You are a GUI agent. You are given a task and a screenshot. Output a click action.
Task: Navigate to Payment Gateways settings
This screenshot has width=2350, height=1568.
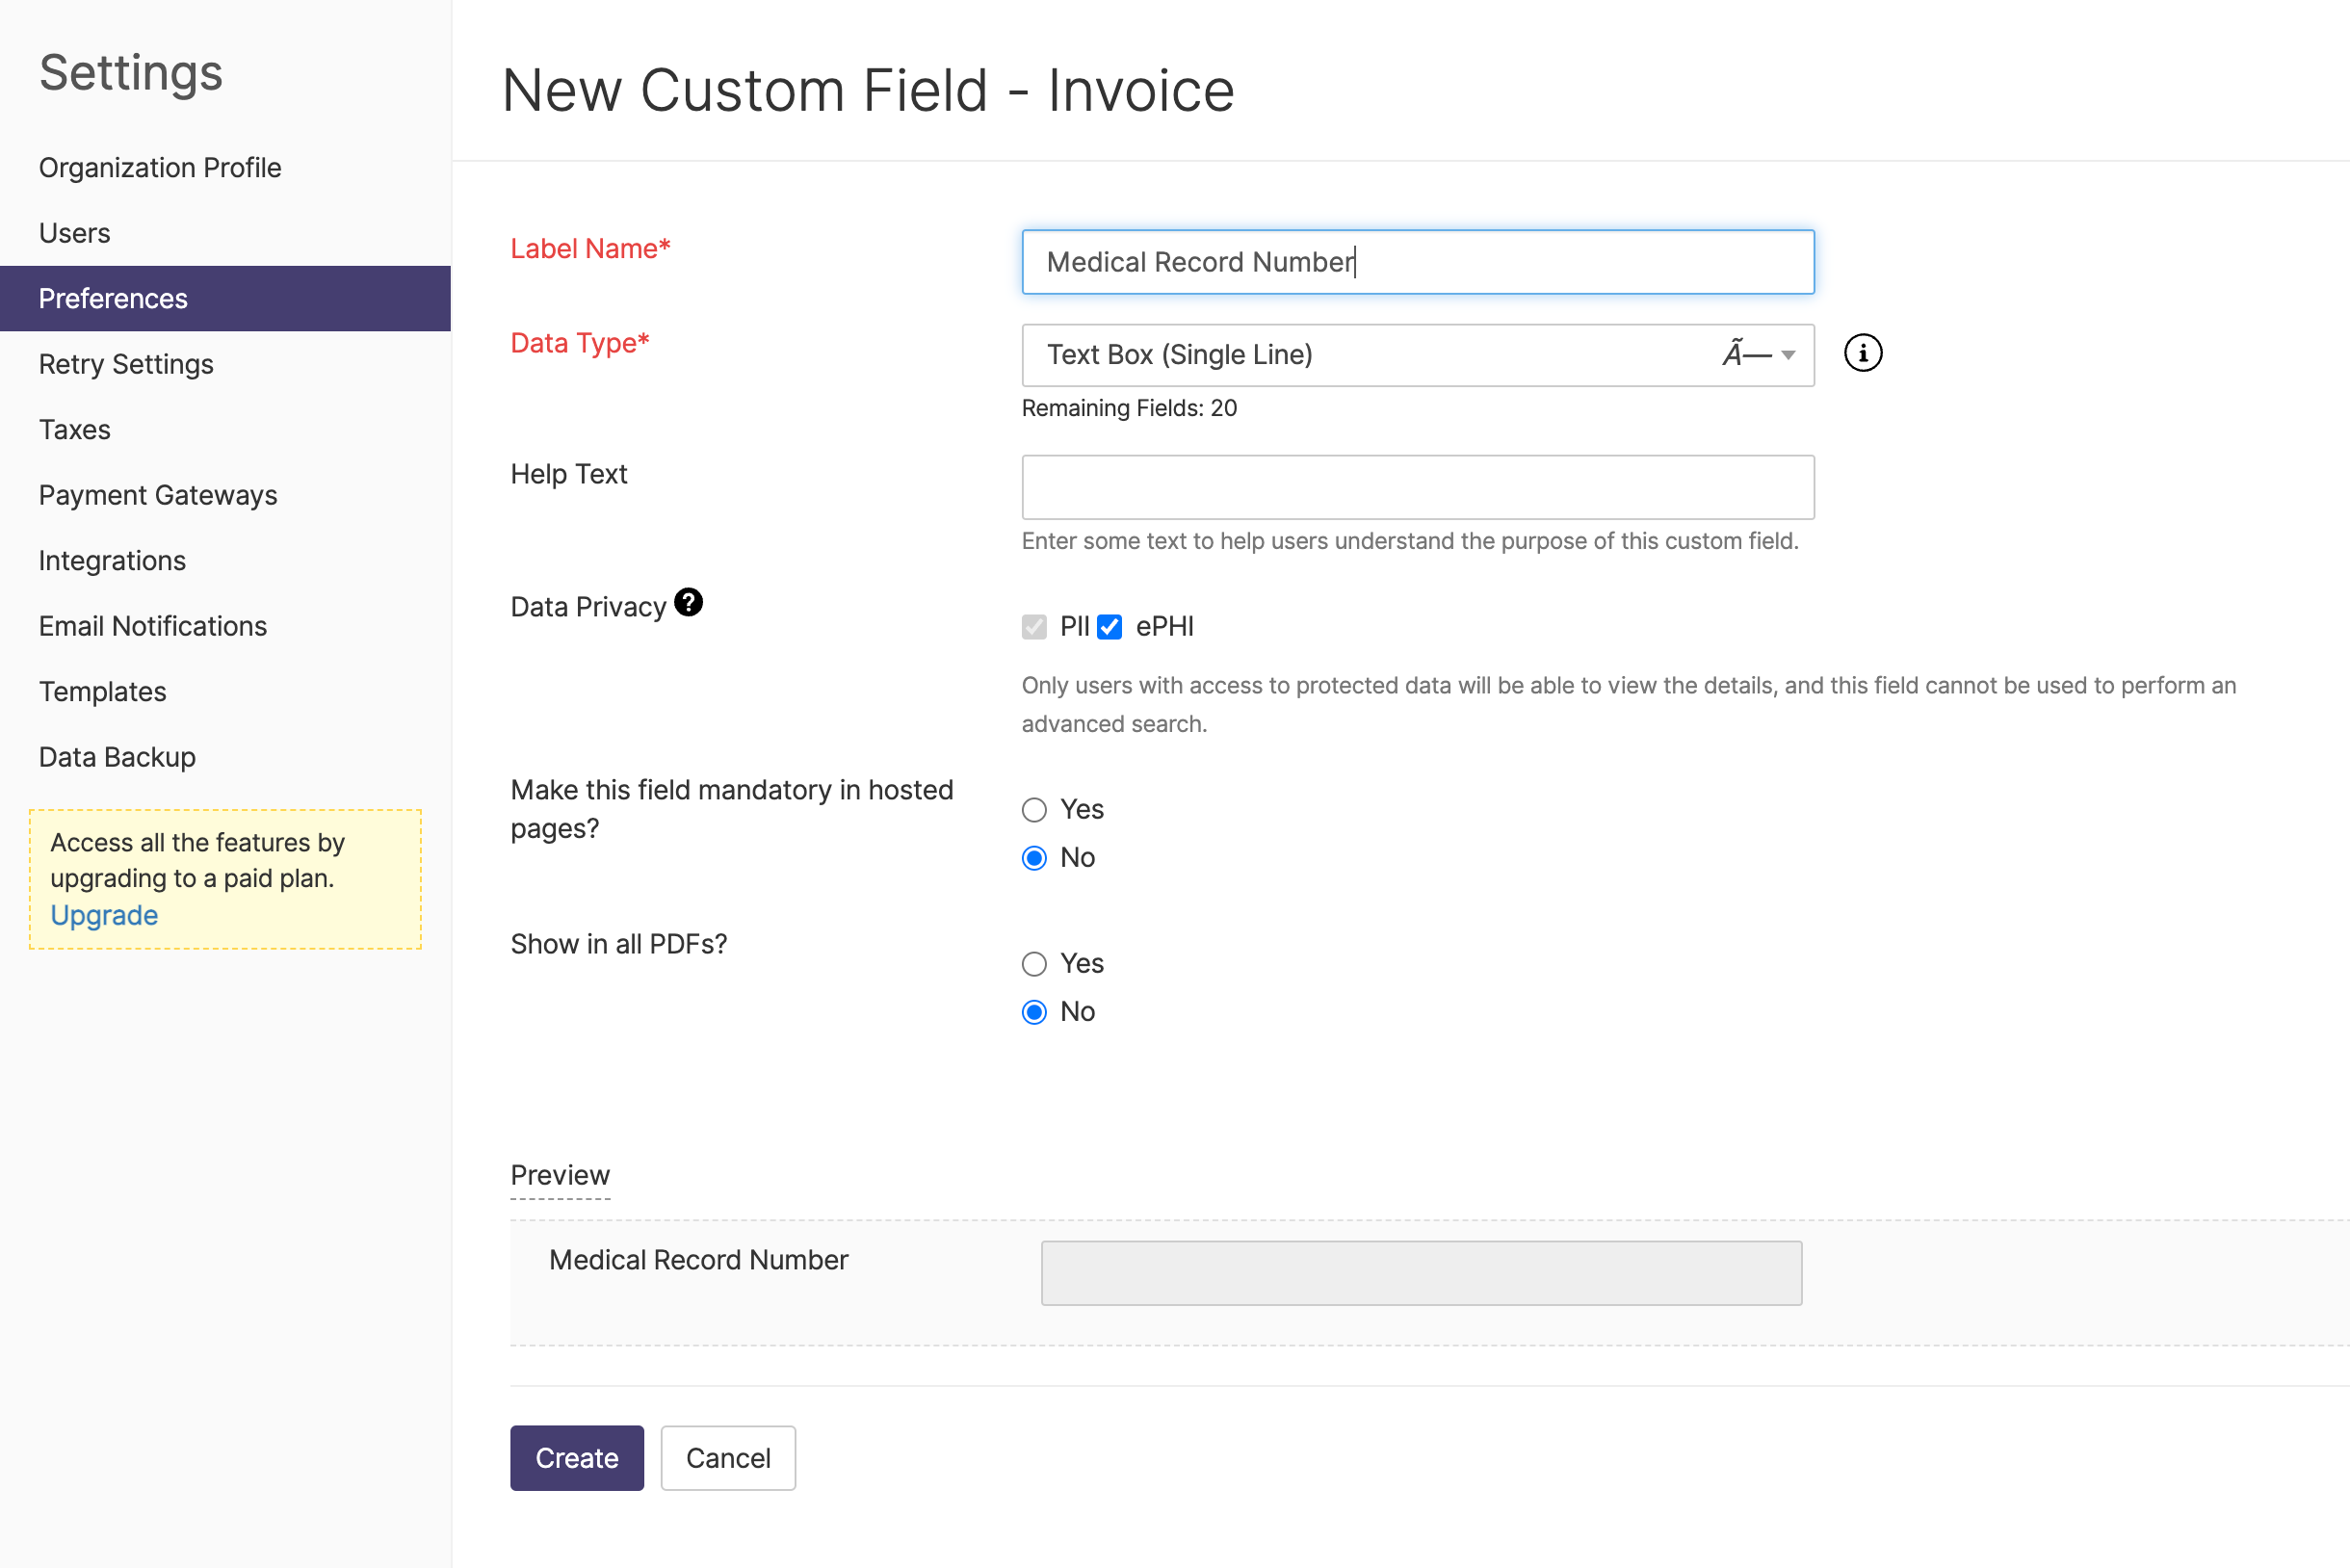(158, 495)
